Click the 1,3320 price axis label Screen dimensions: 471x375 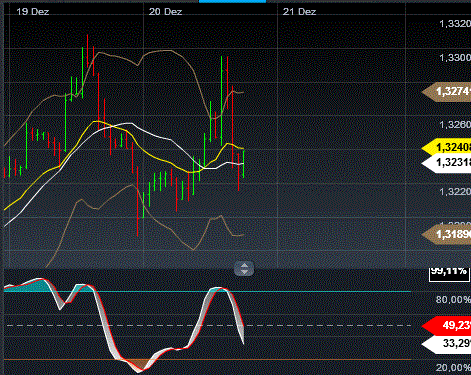(455, 24)
